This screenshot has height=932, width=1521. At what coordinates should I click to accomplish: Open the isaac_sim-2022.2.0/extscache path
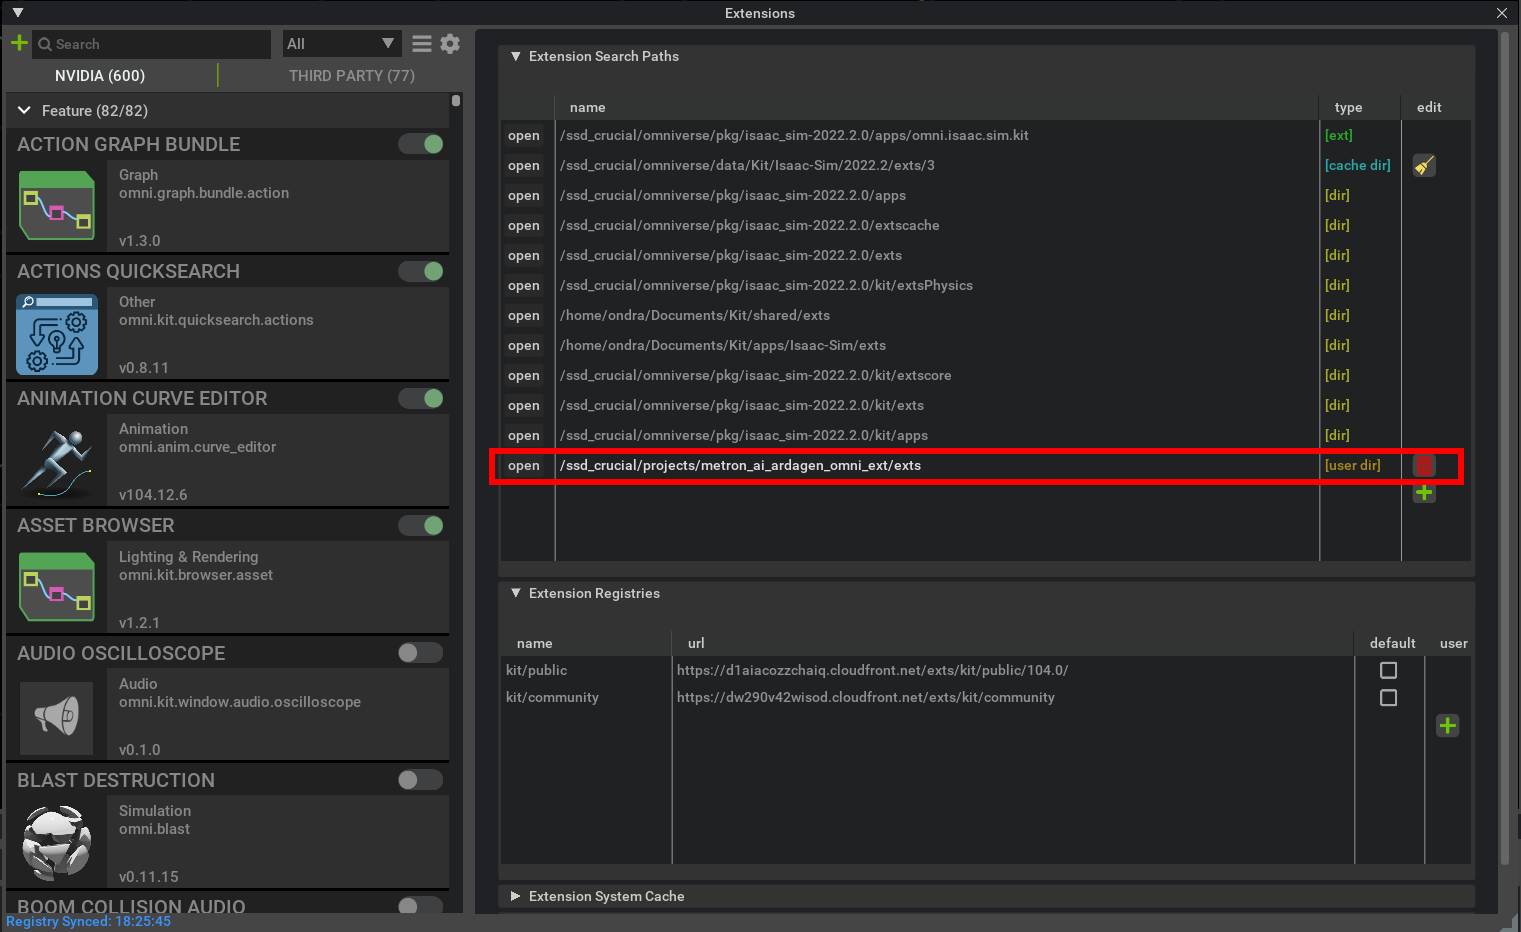point(524,225)
